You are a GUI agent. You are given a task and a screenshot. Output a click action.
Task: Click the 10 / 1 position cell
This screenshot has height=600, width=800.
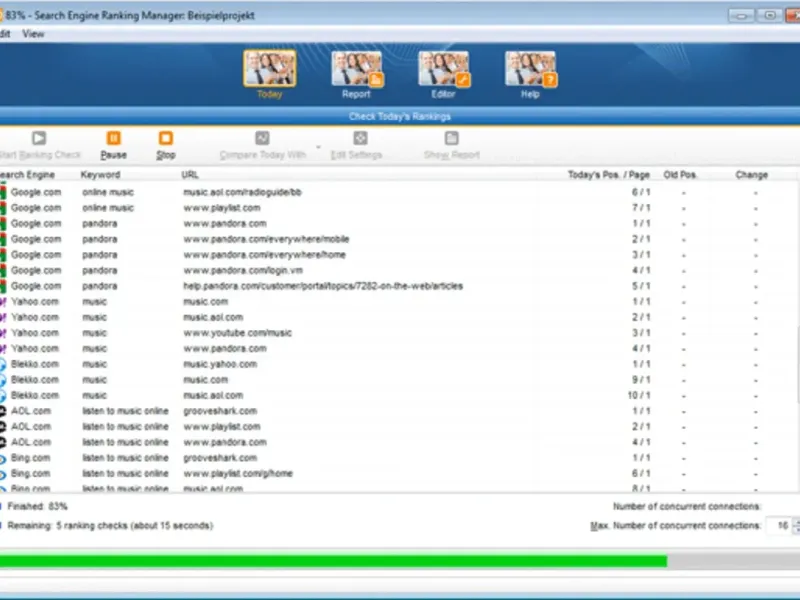click(639, 395)
